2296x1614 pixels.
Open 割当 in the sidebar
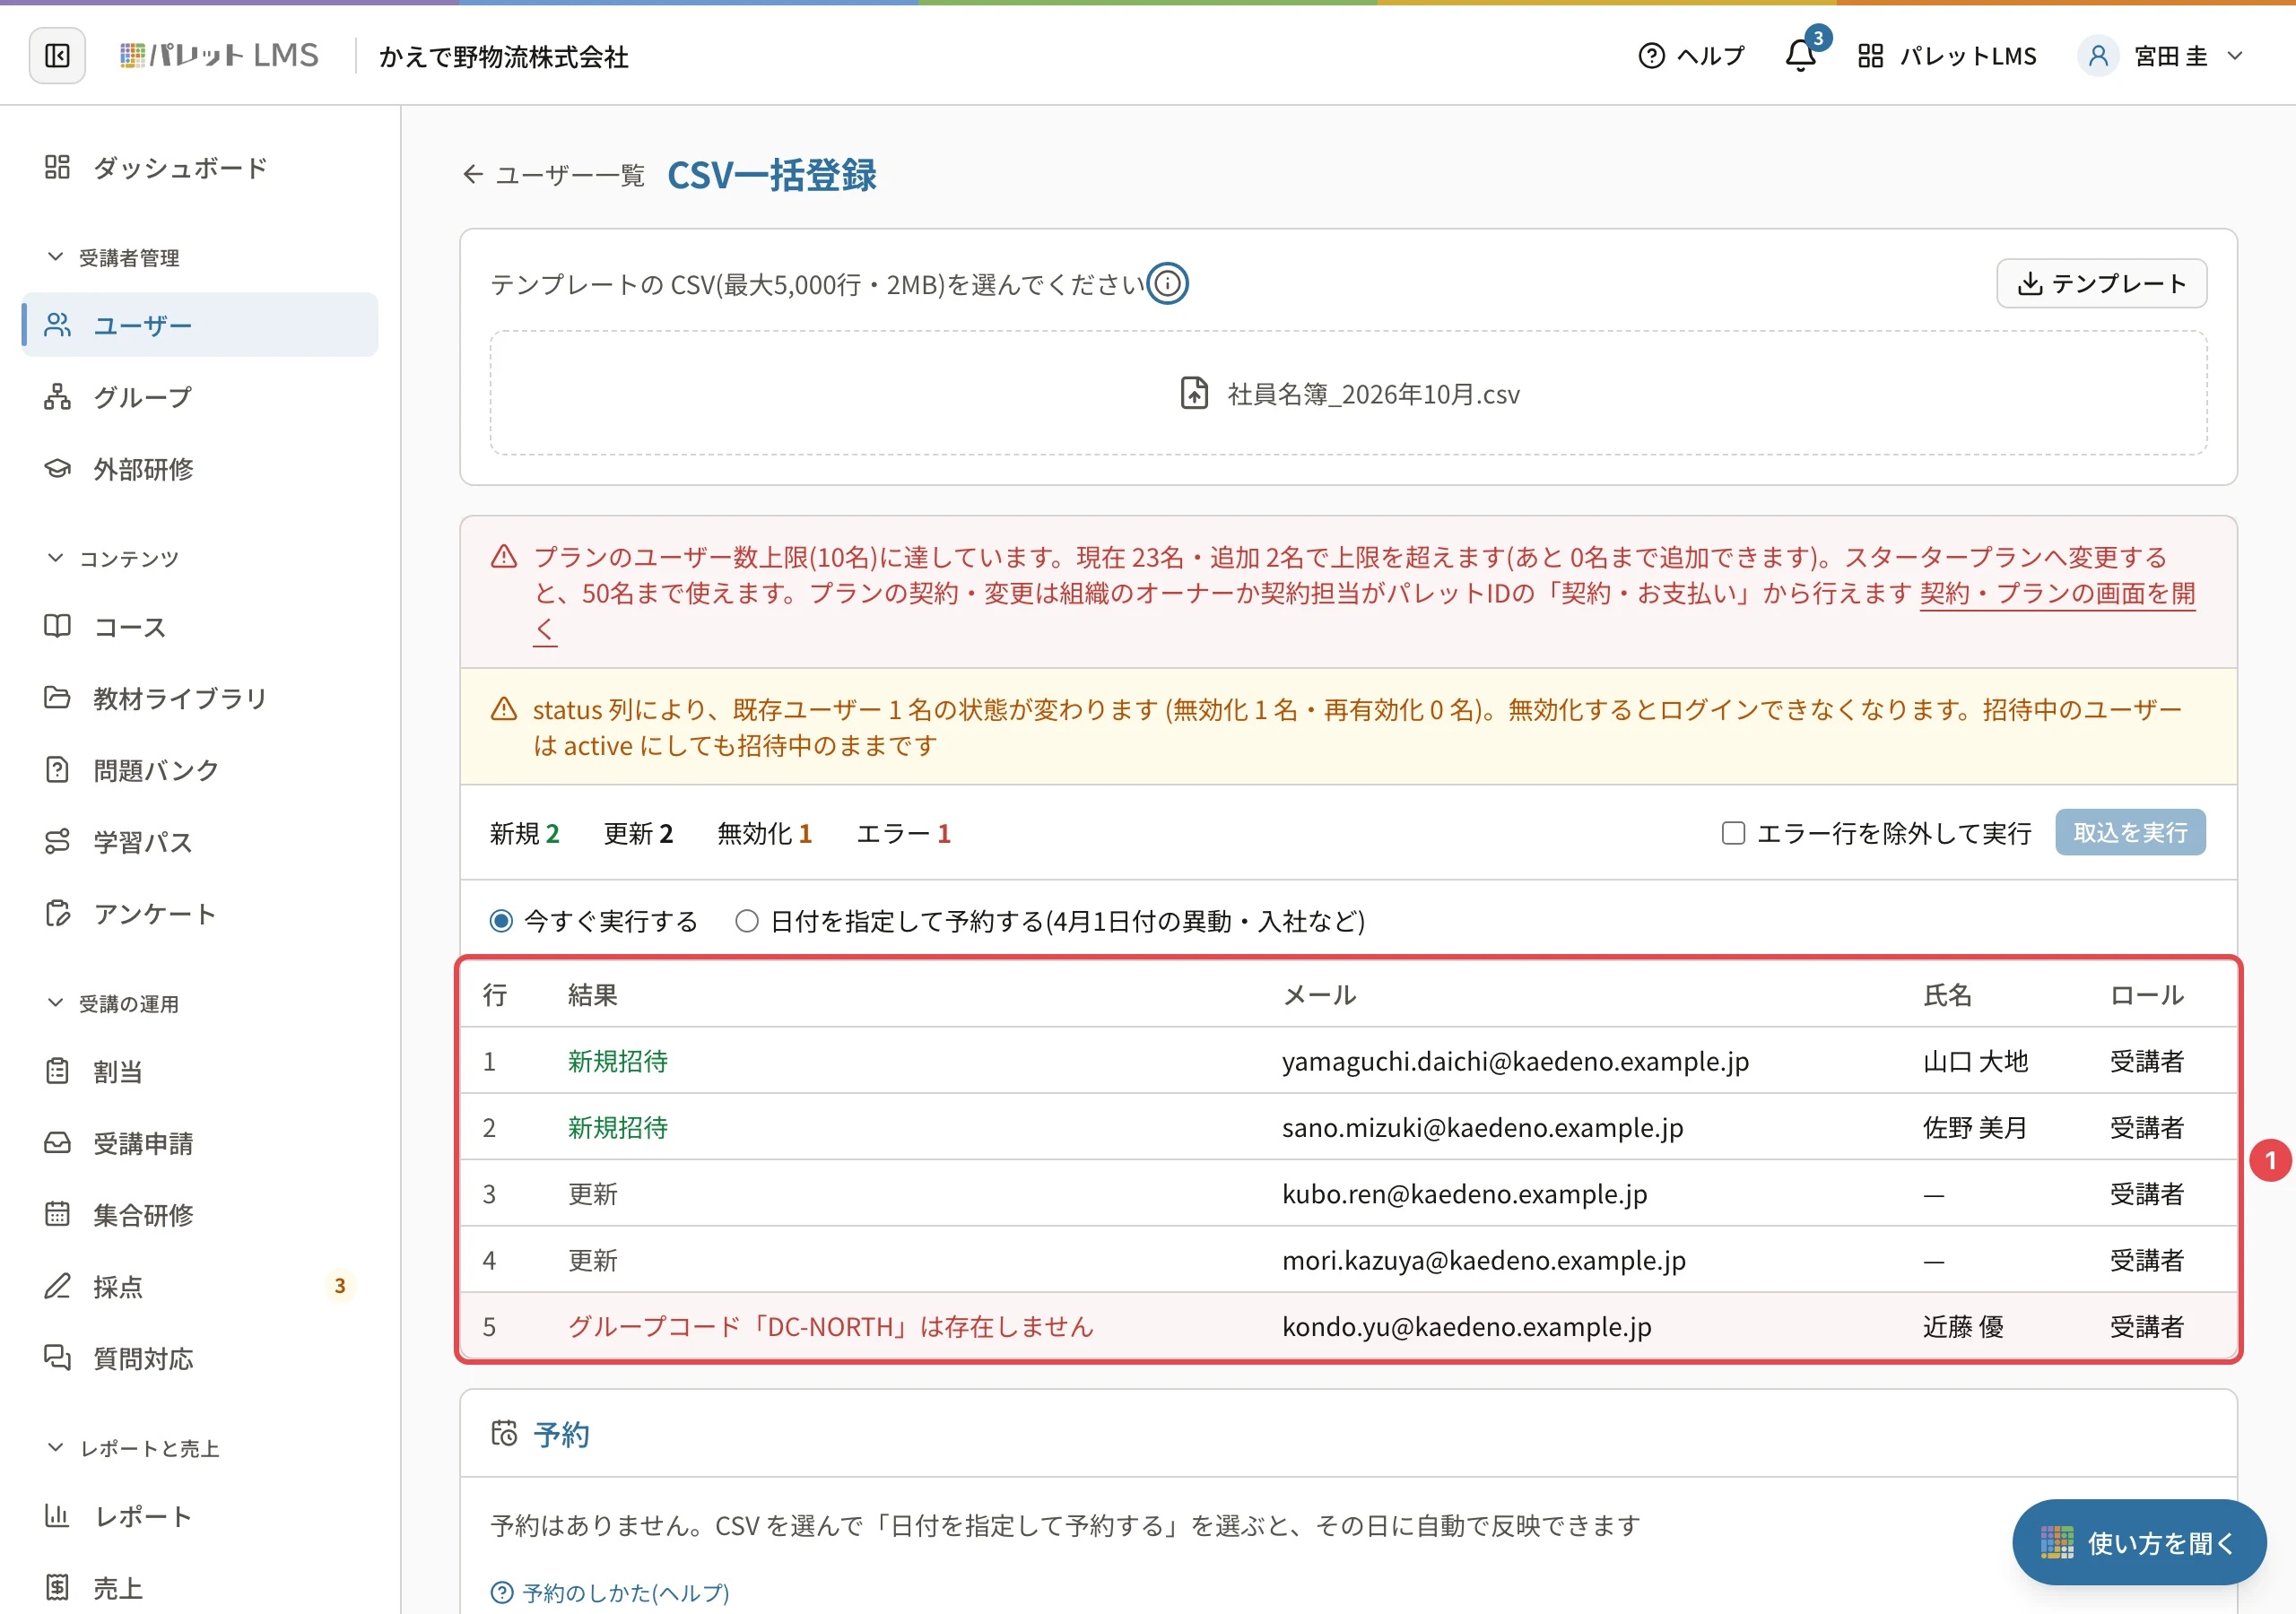coord(200,1072)
